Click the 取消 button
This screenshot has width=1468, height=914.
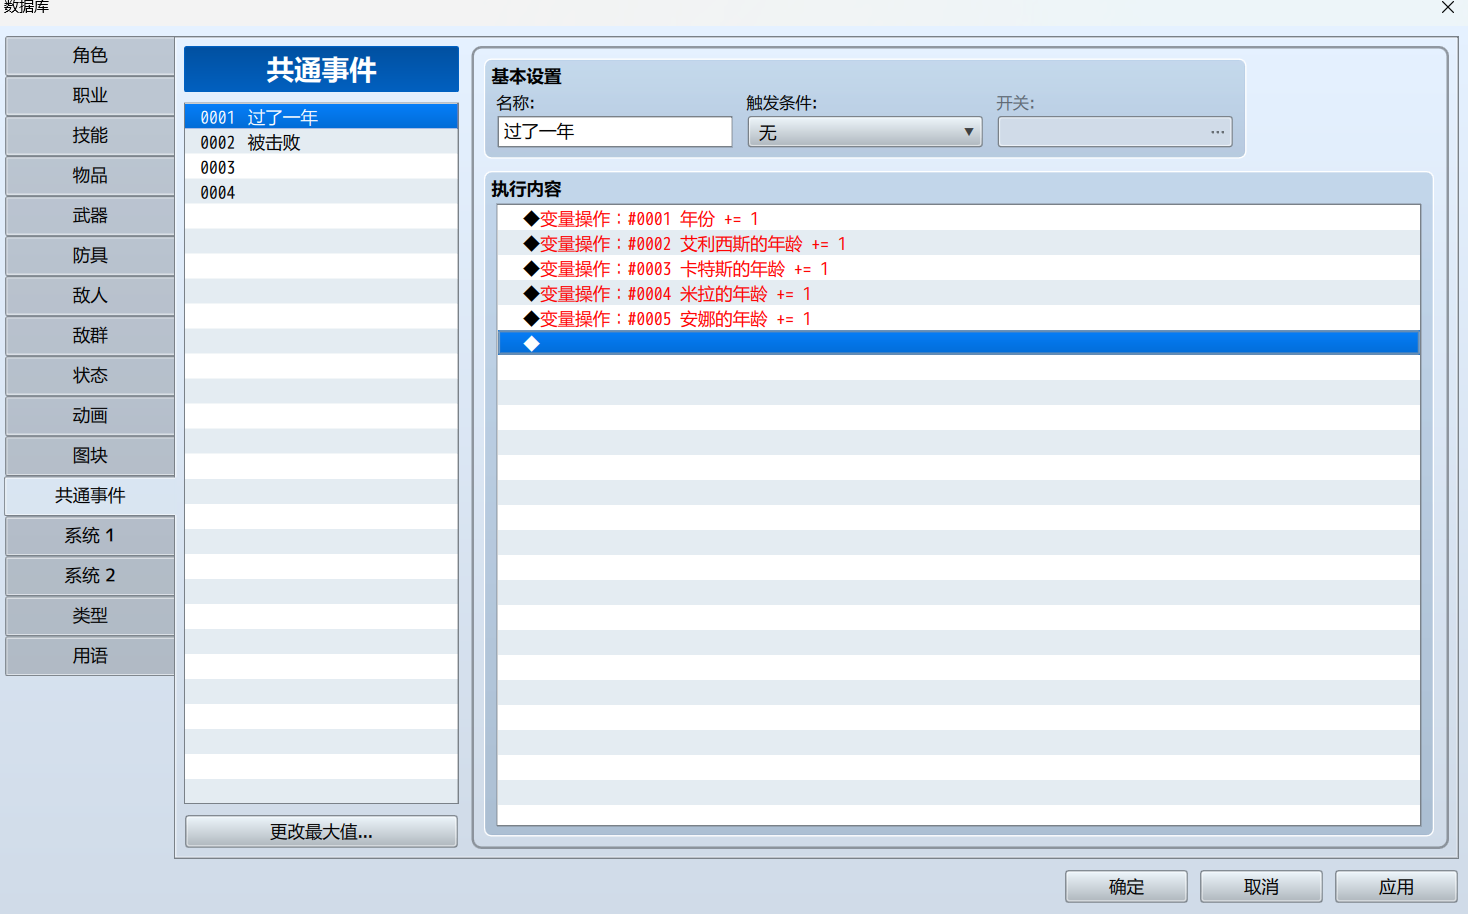1261,887
